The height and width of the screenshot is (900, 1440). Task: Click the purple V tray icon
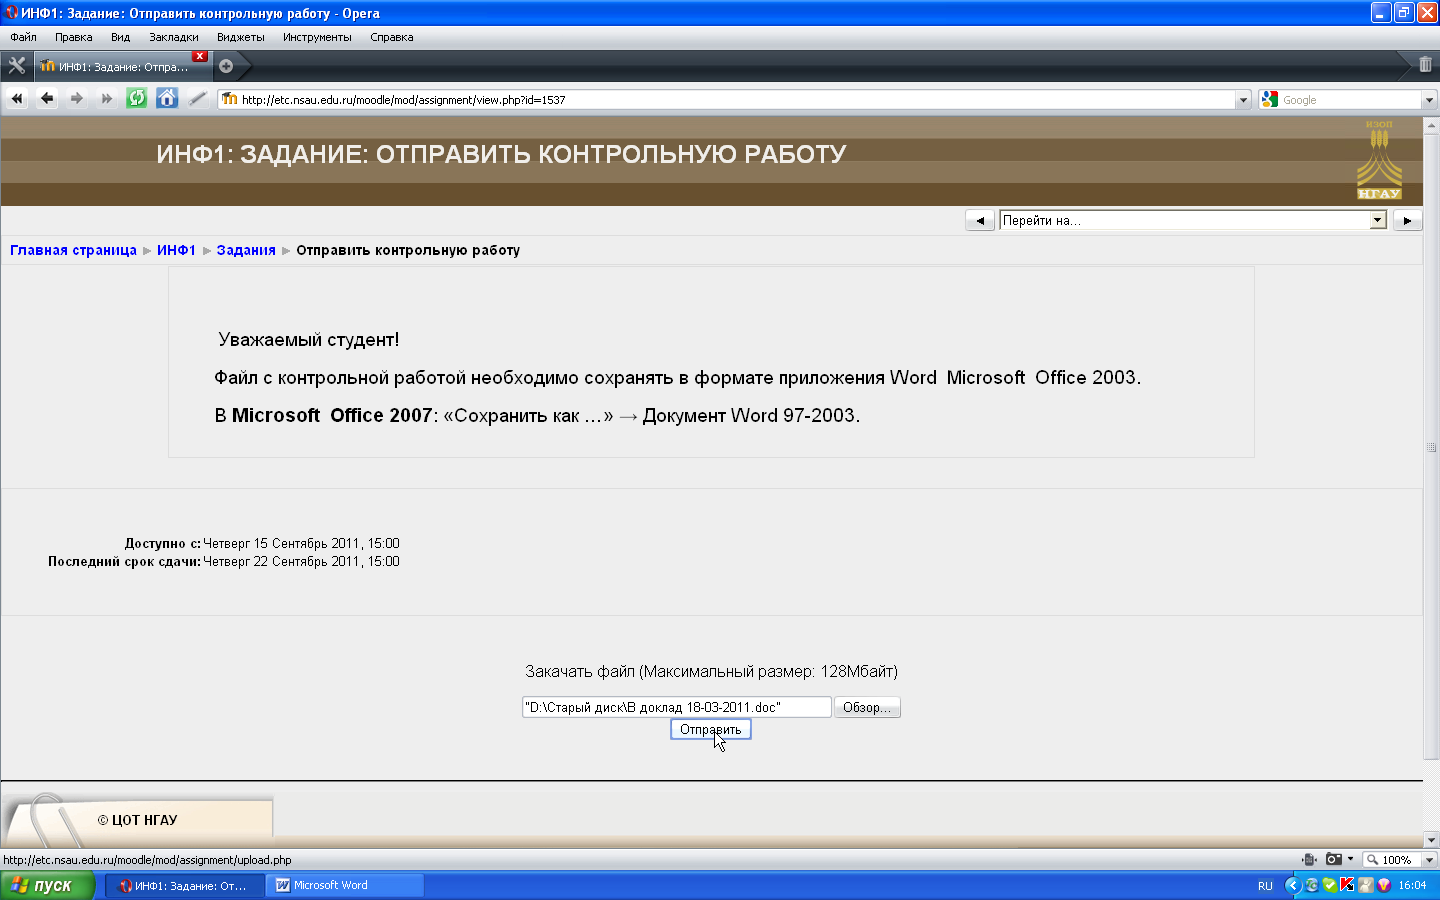1384,885
